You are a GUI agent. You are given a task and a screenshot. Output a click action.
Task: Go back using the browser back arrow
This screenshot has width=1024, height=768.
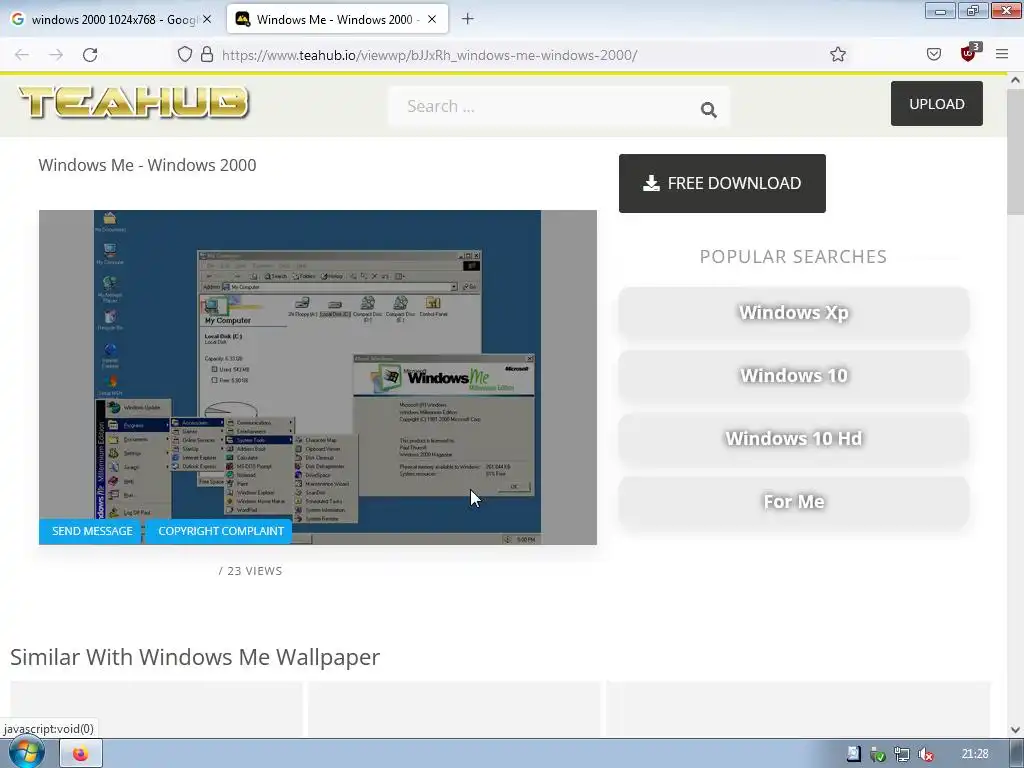click(22, 55)
